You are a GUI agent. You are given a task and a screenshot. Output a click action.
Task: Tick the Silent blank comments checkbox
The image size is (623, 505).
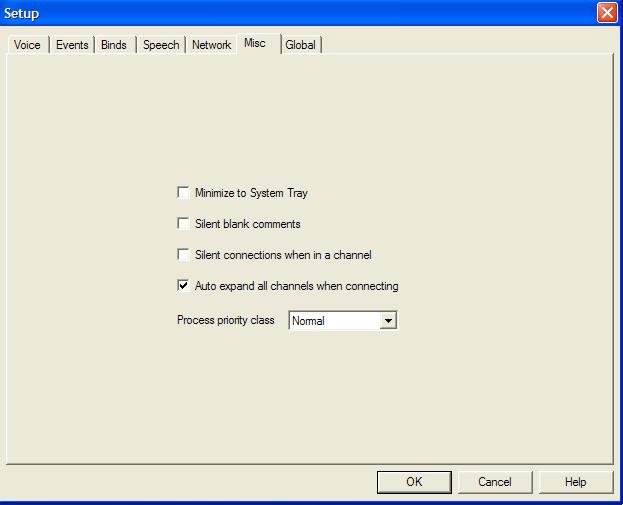click(183, 224)
